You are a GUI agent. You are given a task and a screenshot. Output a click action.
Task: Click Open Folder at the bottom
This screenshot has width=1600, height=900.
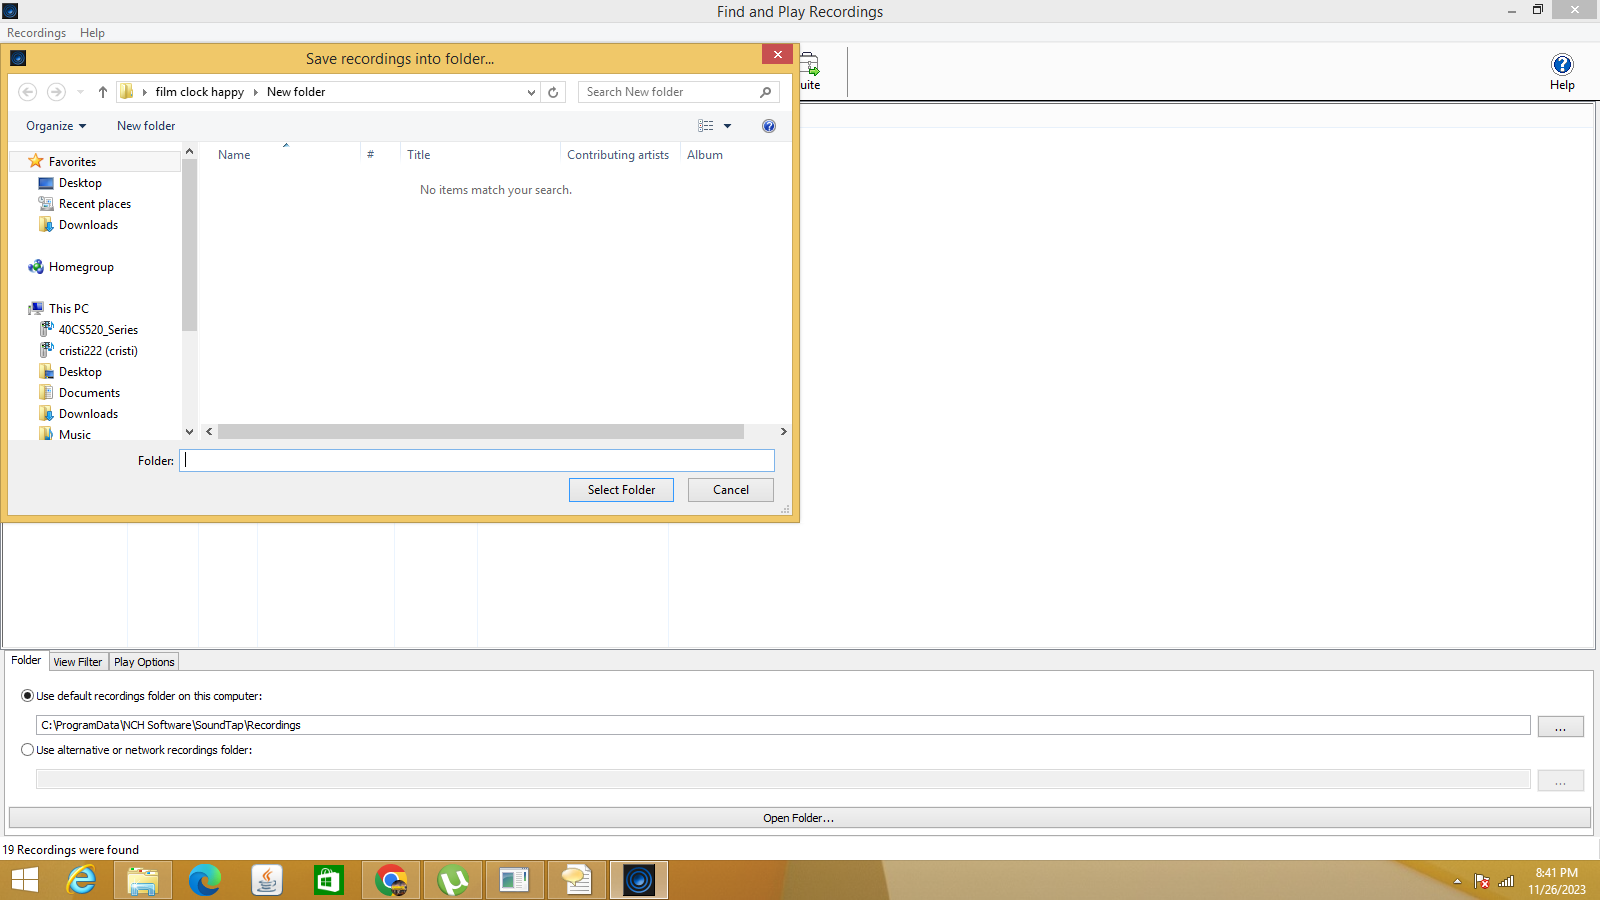pos(797,817)
